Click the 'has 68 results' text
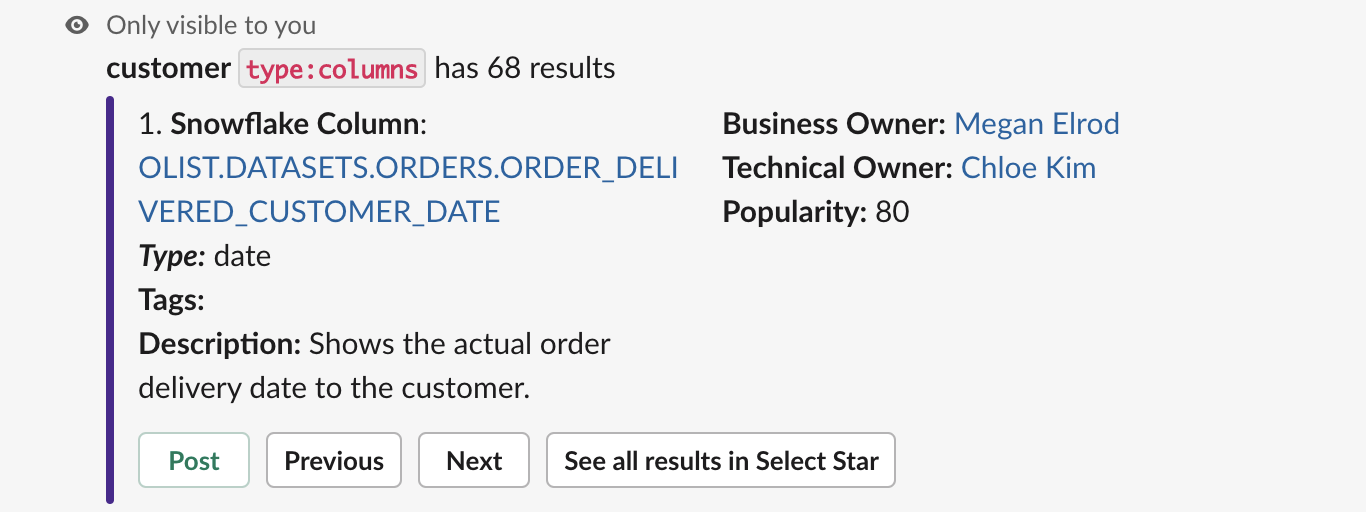Image resolution: width=1366 pixels, height=512 pixels. [x=525, y=69]
